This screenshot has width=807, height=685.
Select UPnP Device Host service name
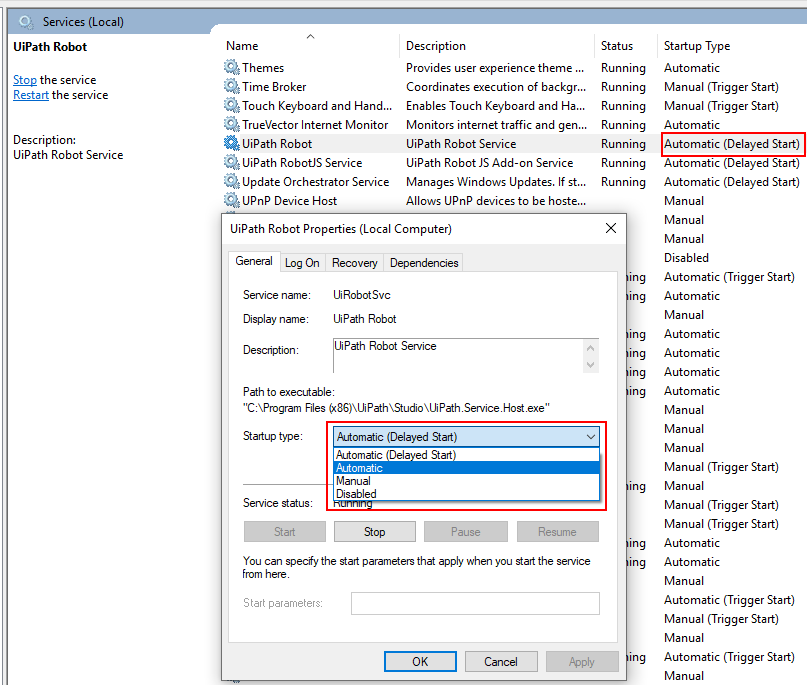(x=289, y=201)
